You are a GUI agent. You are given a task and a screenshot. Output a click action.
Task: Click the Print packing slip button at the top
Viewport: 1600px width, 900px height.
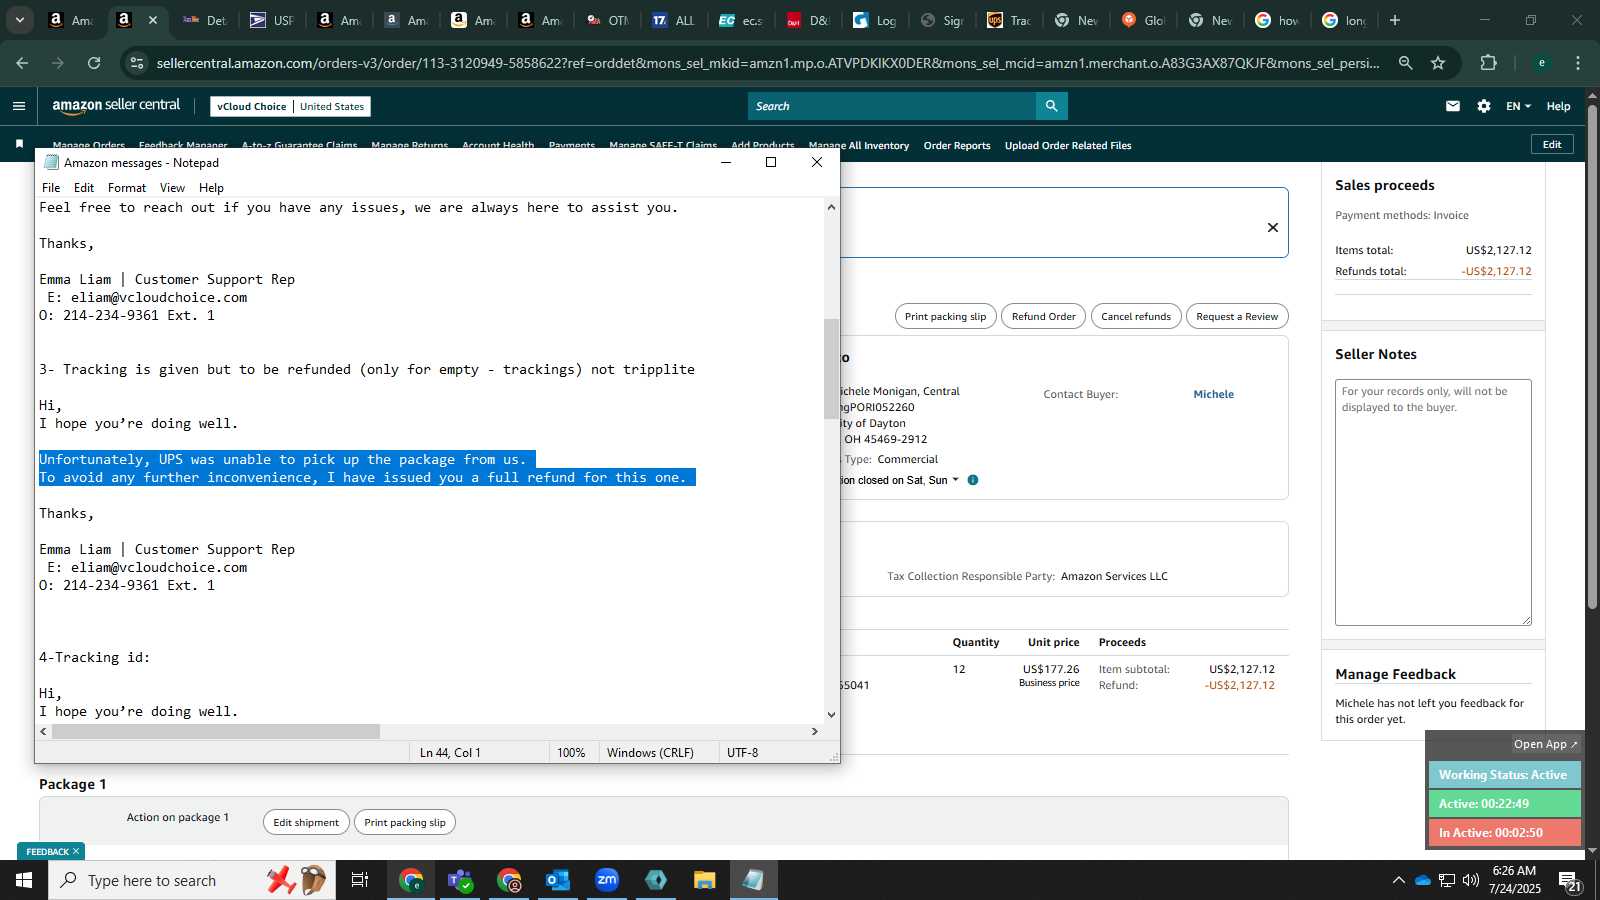coord(945,317)
